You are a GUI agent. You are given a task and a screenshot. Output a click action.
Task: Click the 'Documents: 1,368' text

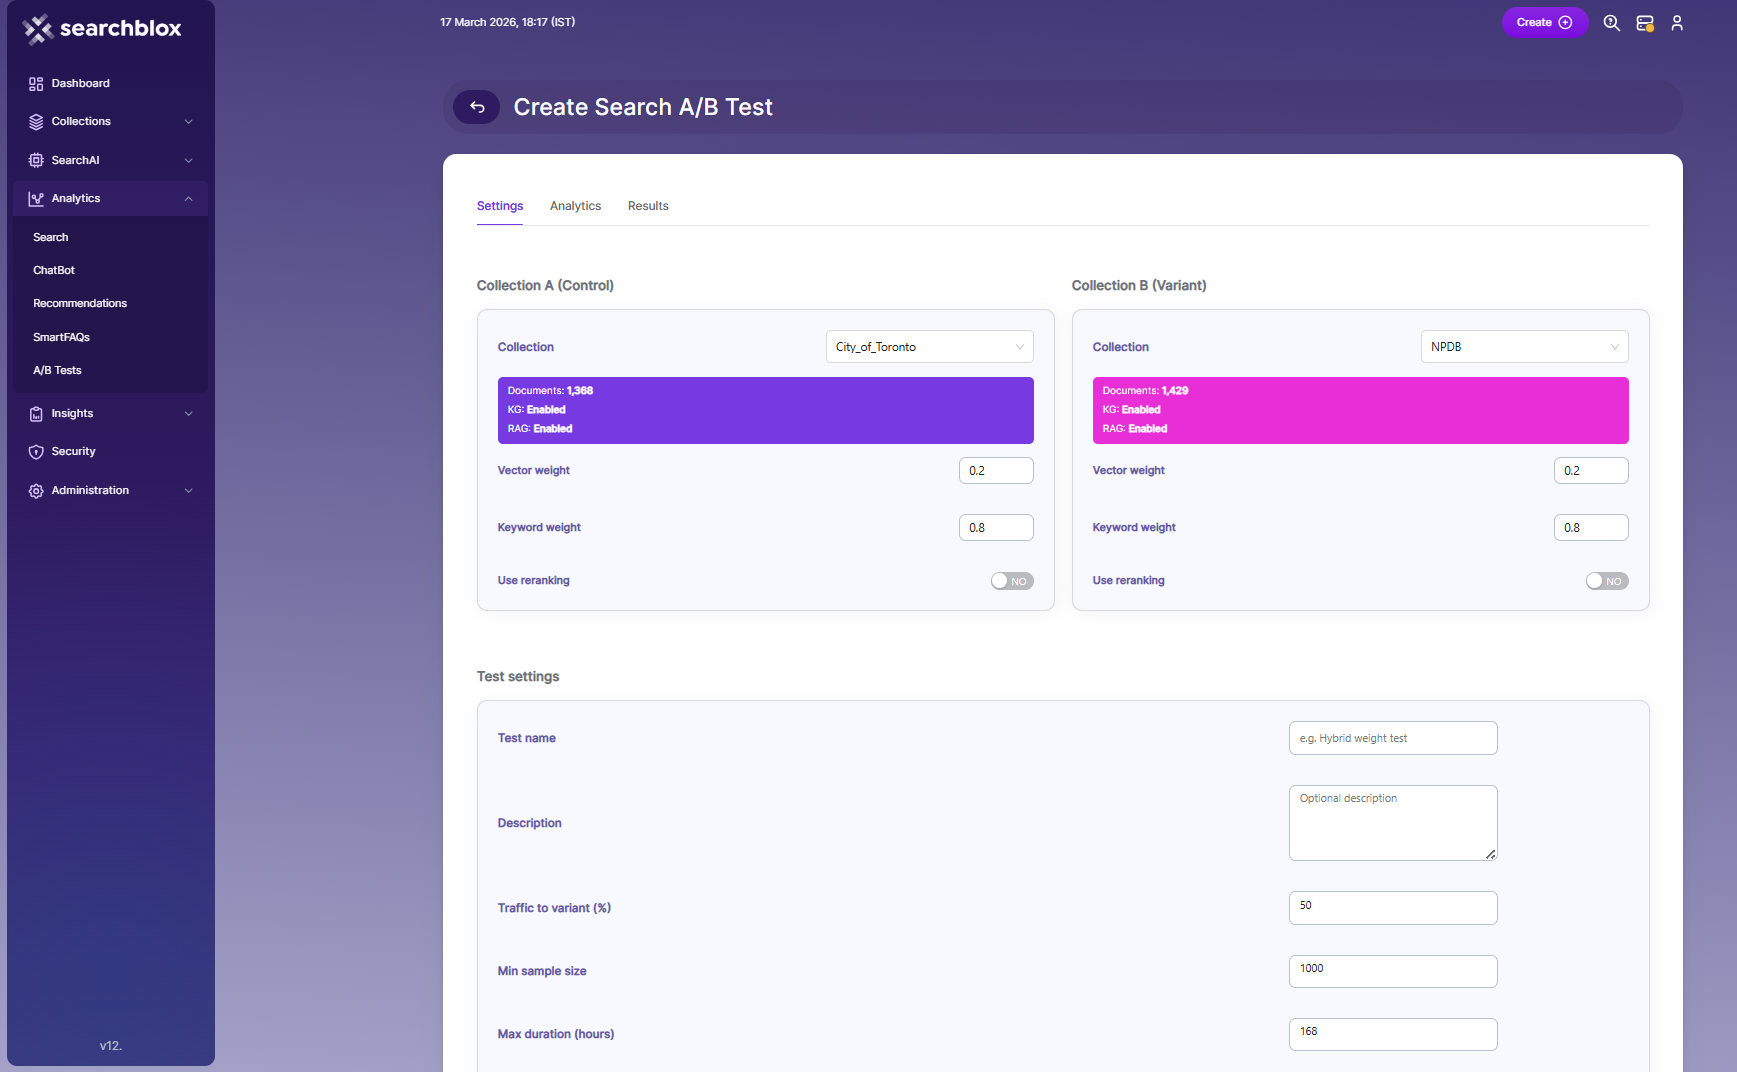550,391
